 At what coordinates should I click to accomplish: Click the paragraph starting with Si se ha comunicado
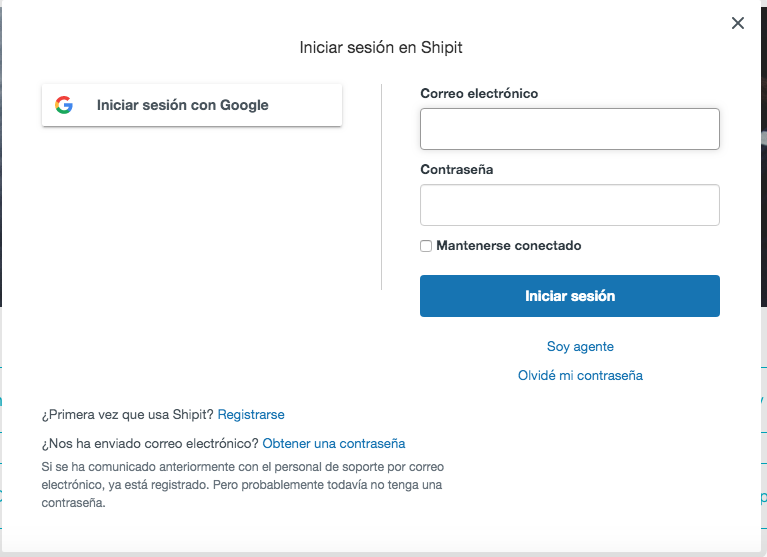coord(243,485)
